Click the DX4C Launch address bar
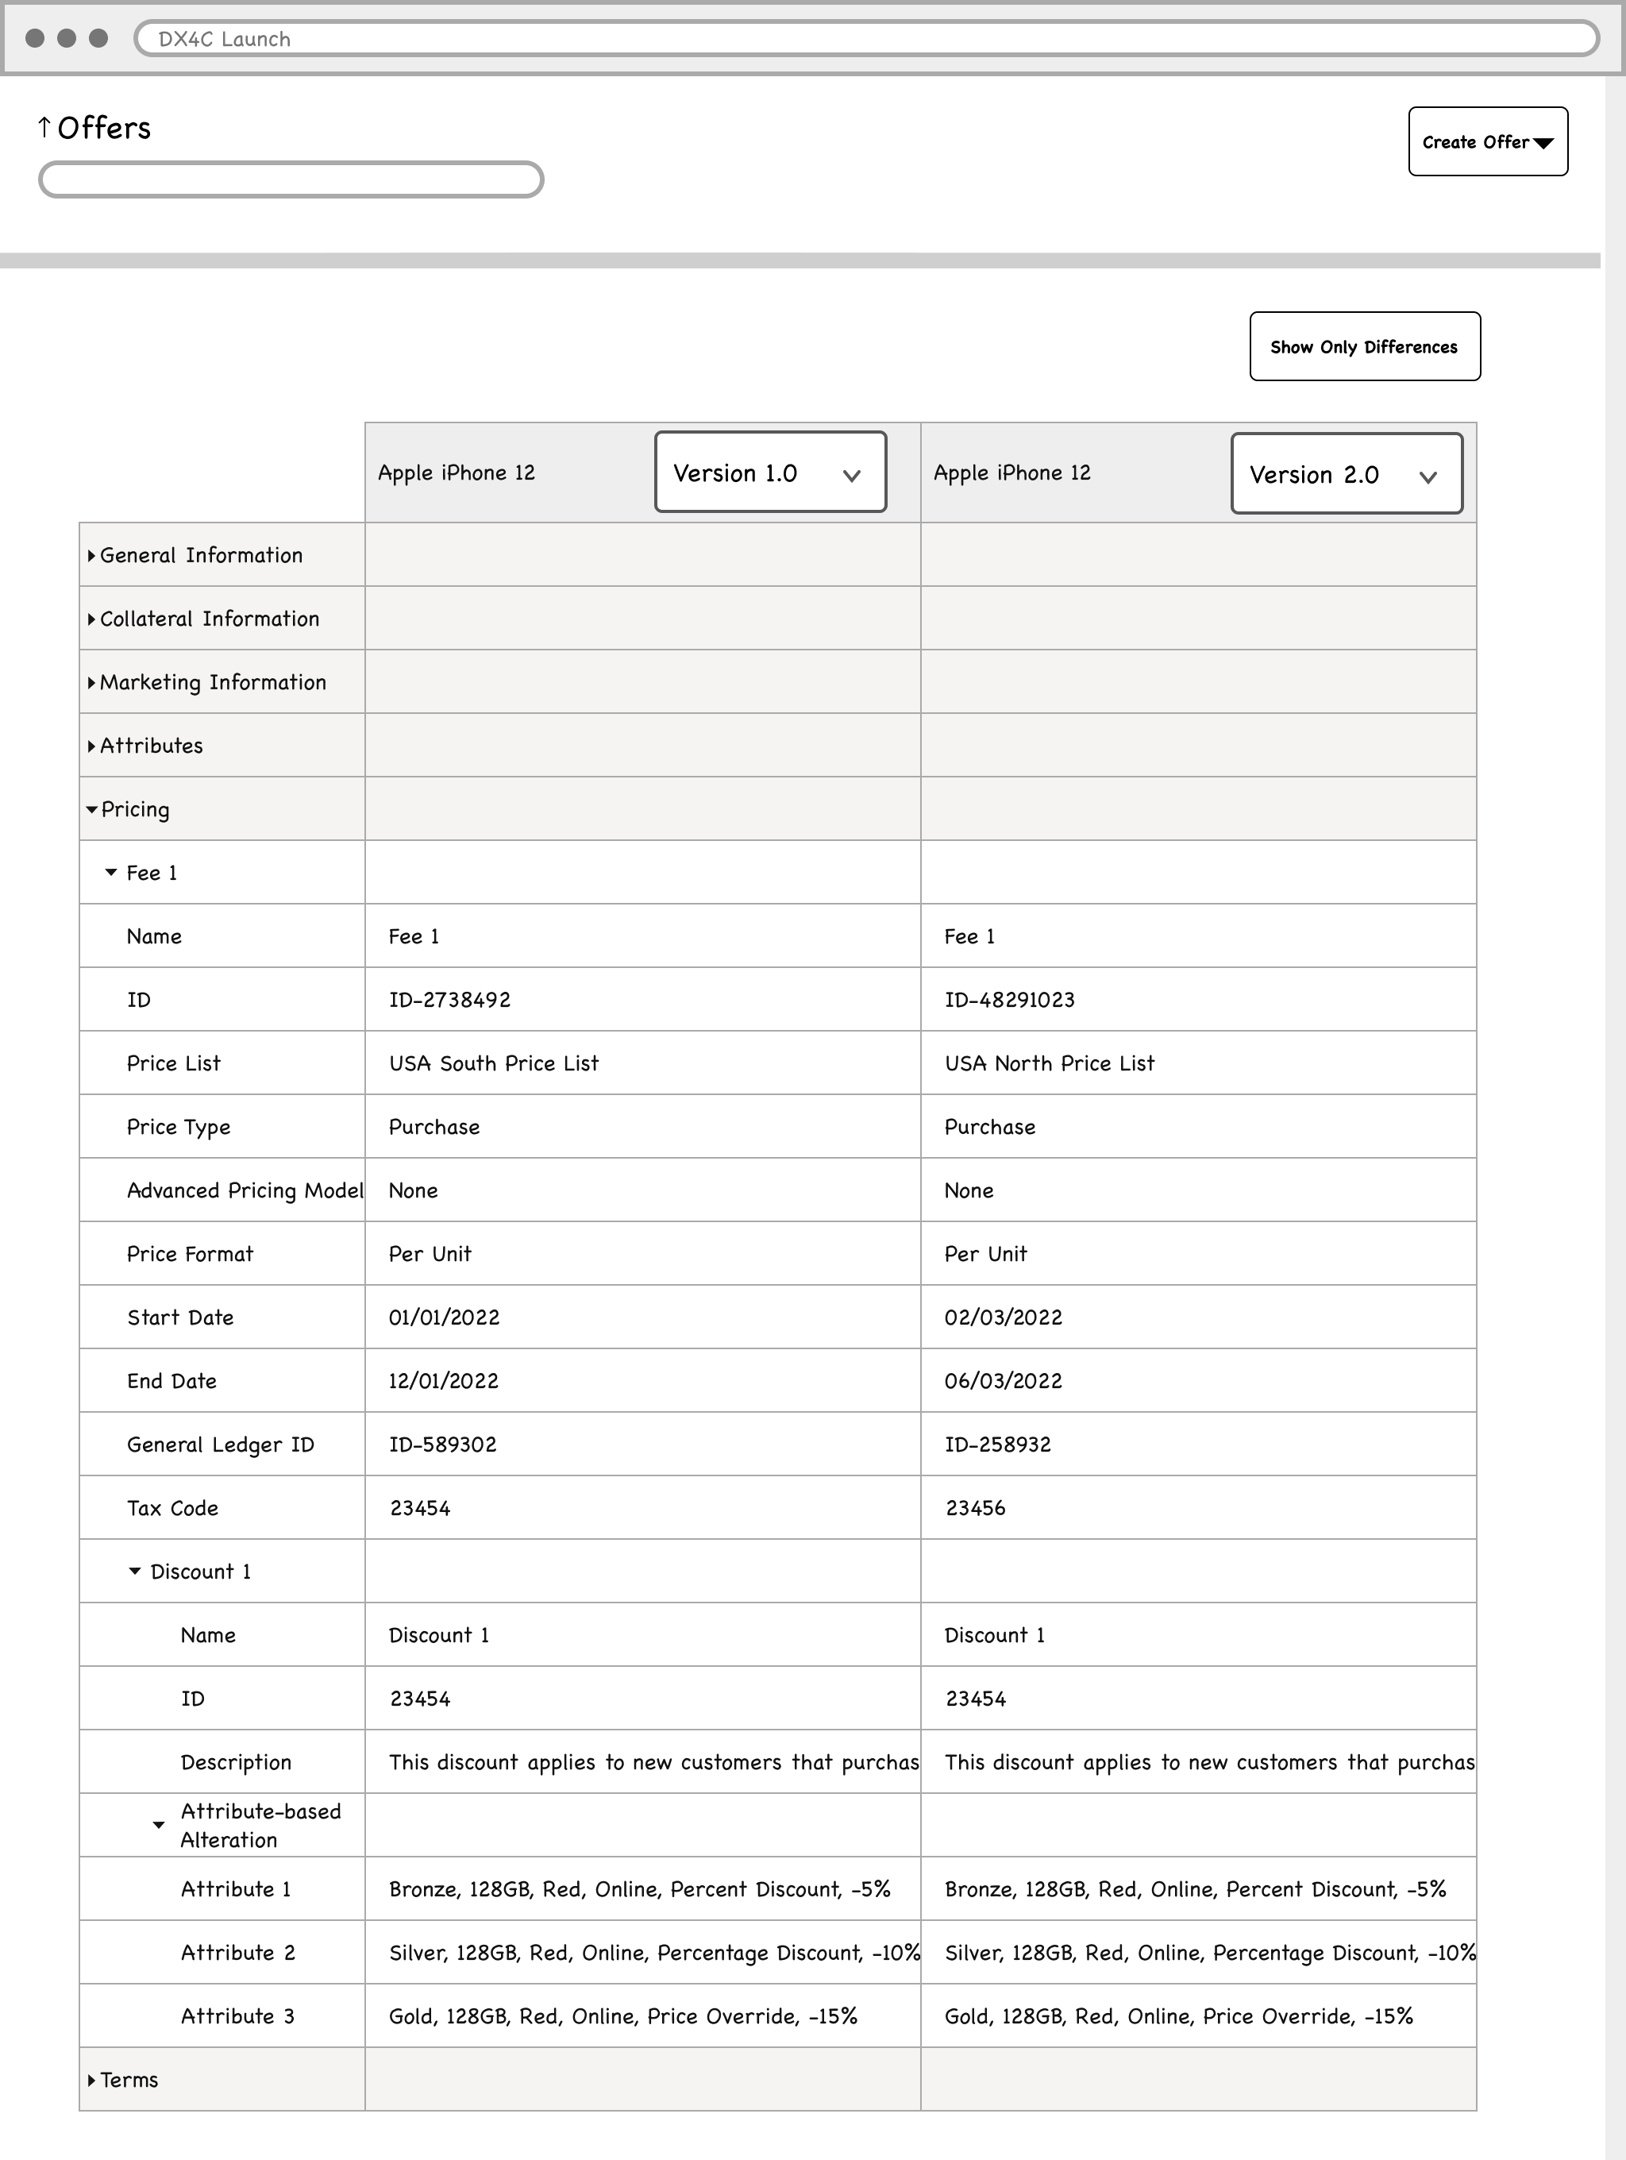Viewport: 1626px width, 2160px height. tap(866, 39)
